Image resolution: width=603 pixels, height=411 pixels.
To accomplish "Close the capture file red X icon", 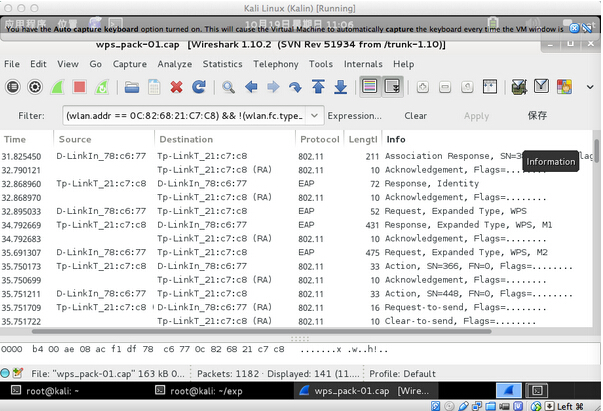I will [177, 87].
